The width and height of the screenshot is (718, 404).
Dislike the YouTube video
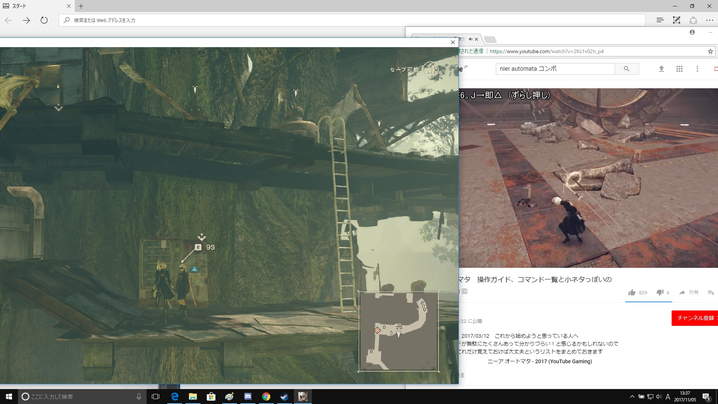(663, 292)
